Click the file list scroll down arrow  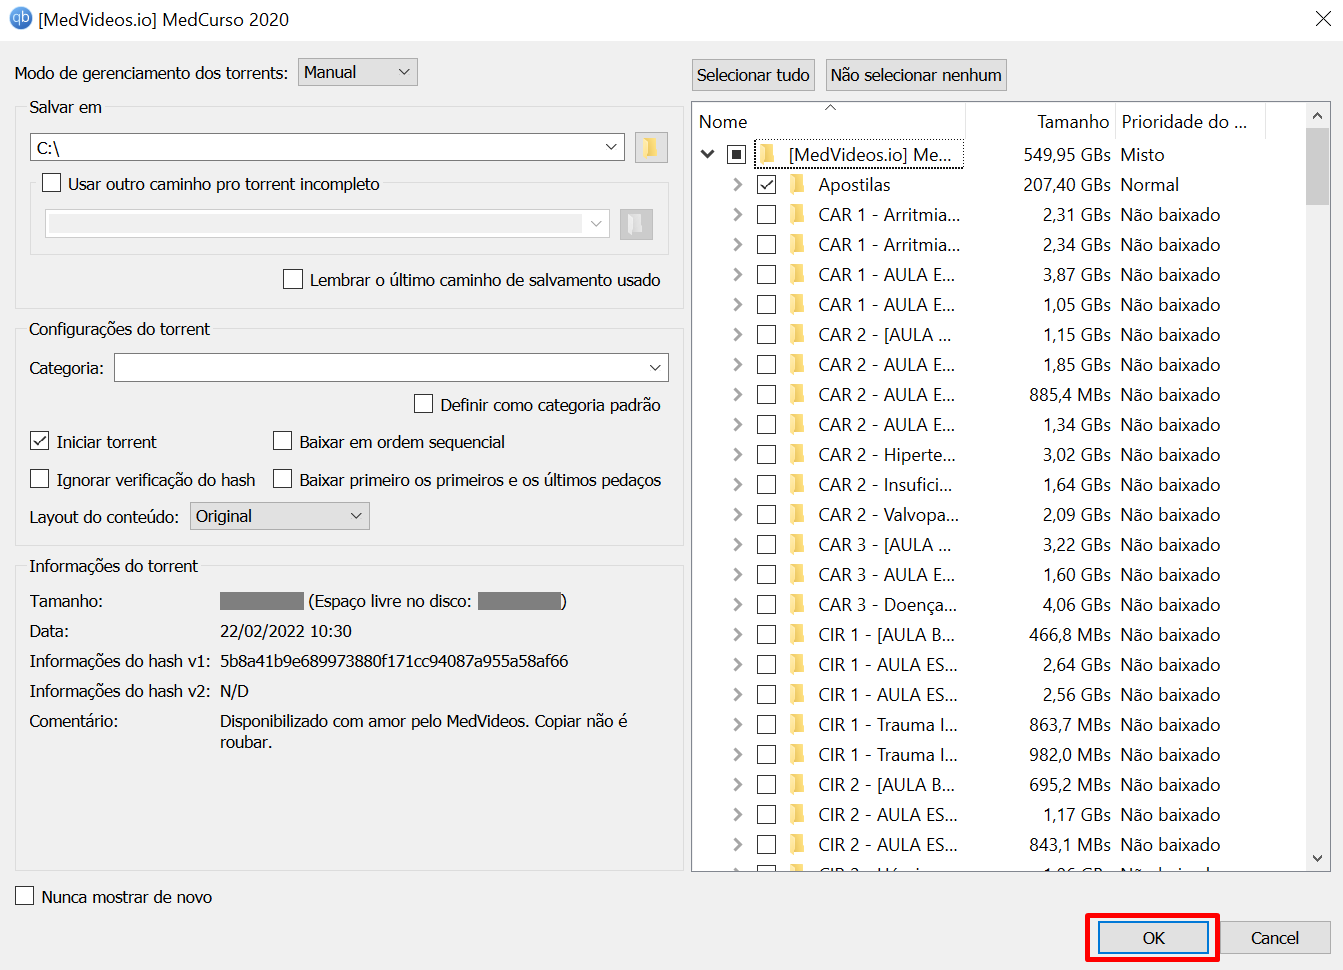[x=1317, y=858]
